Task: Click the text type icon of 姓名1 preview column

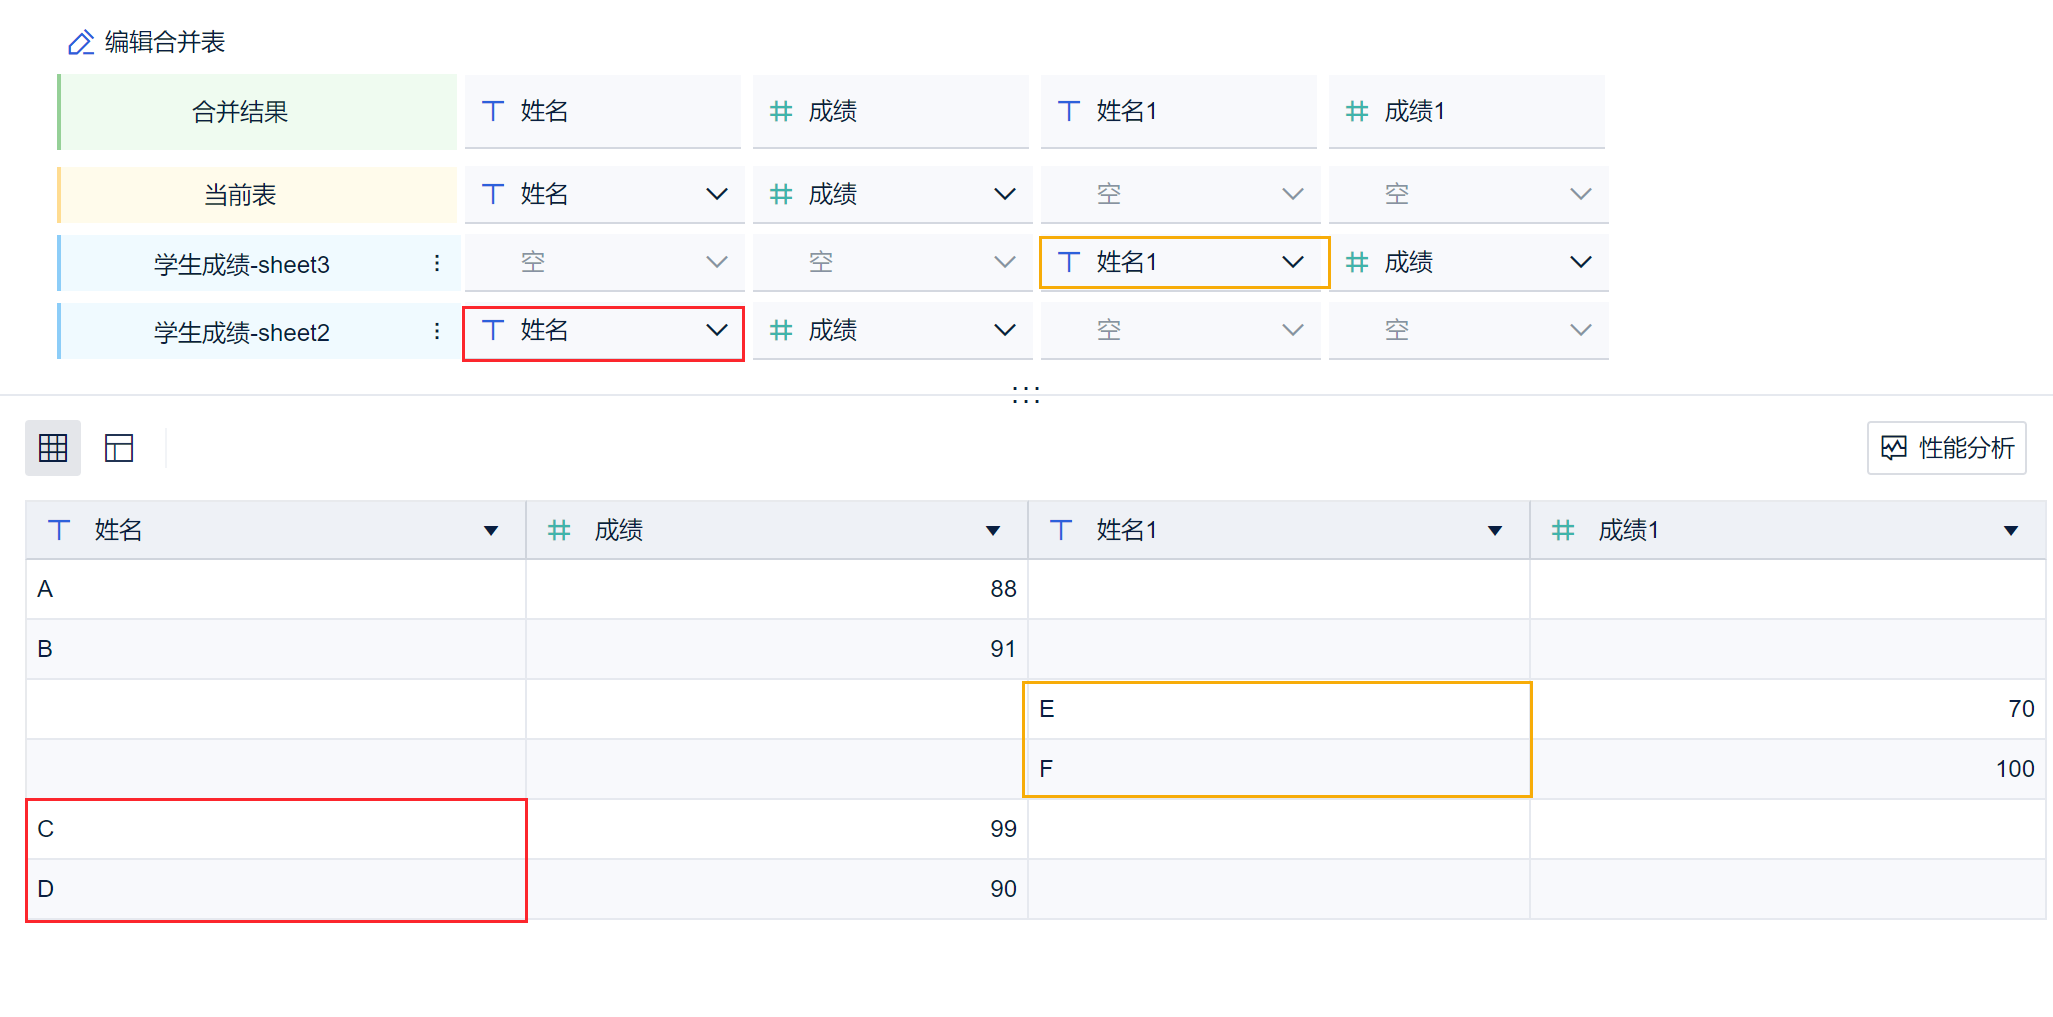Action: [x=1061, y=530]
